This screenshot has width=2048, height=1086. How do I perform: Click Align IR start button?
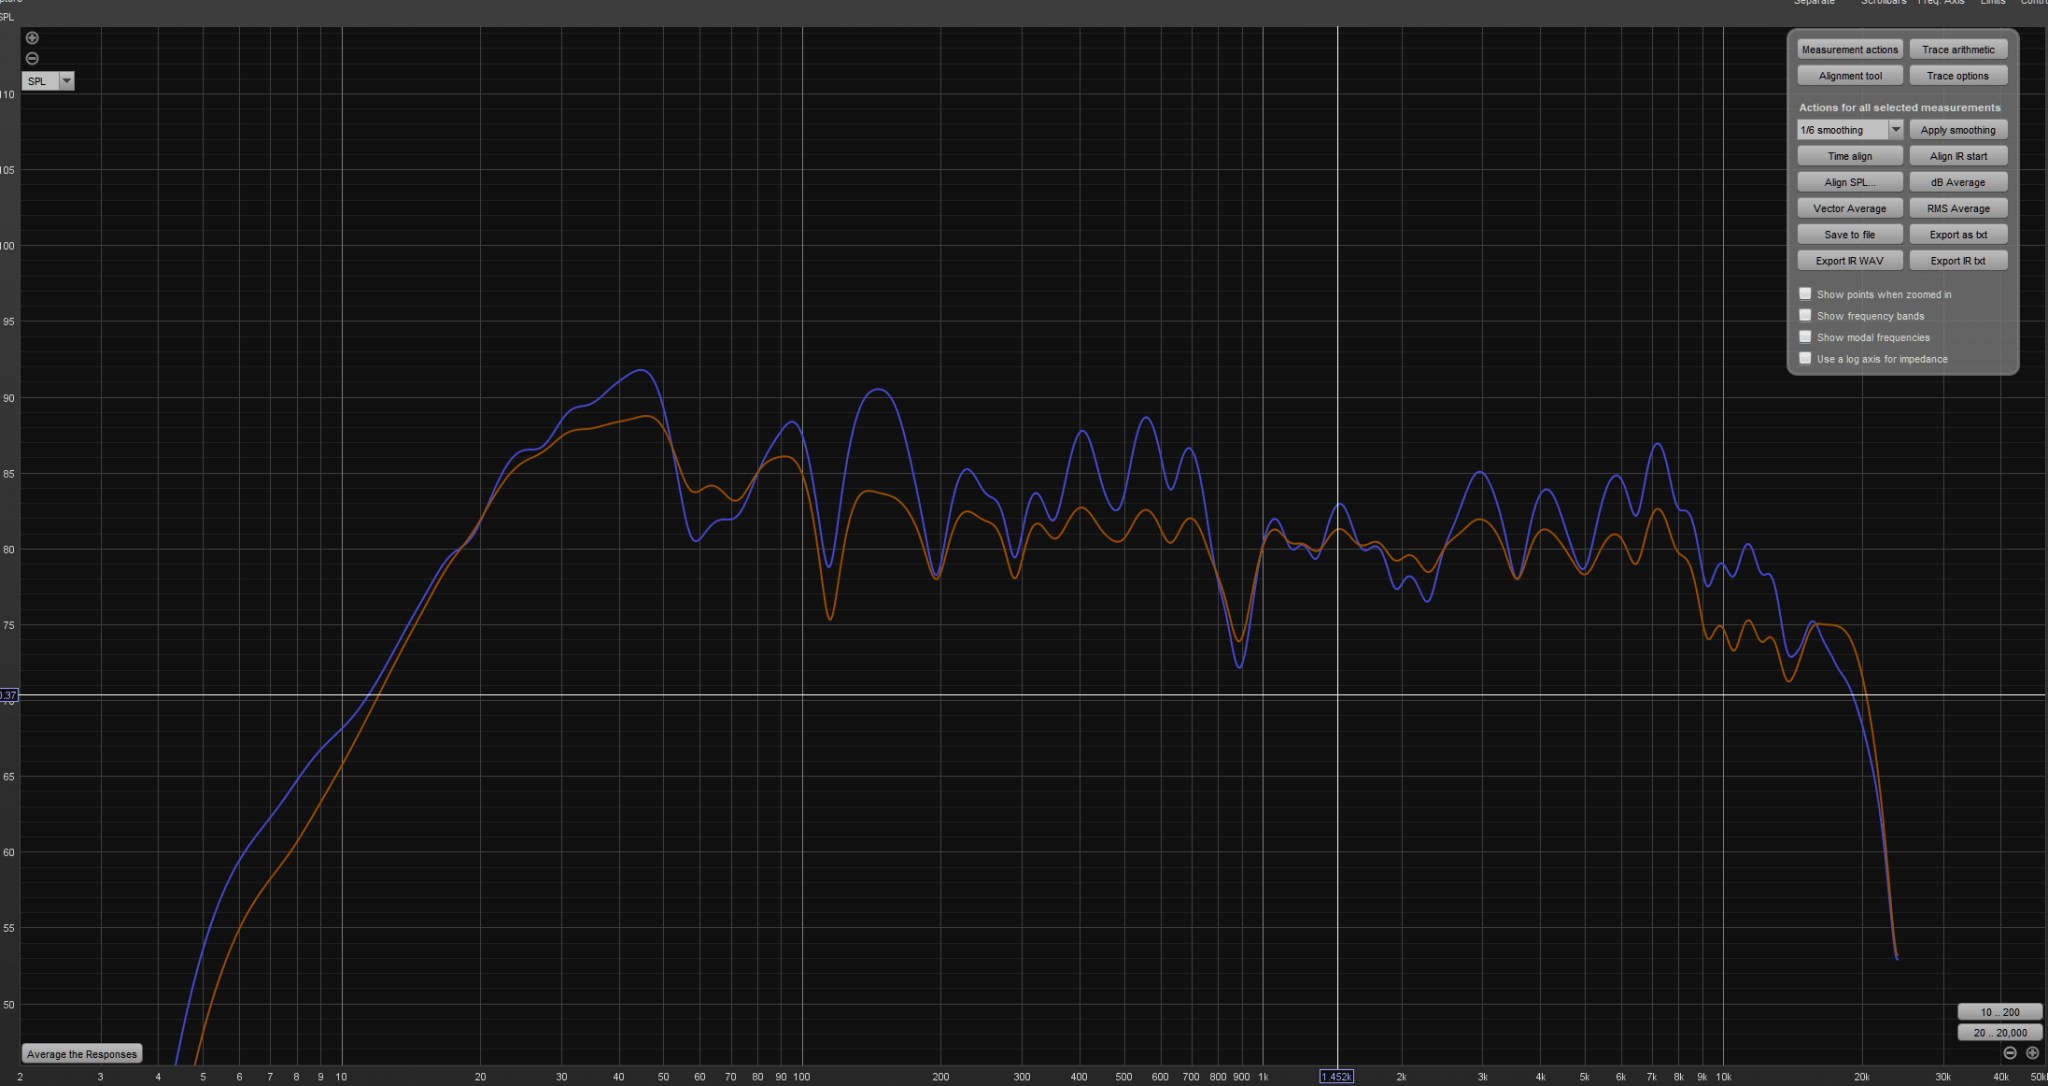1958,156
